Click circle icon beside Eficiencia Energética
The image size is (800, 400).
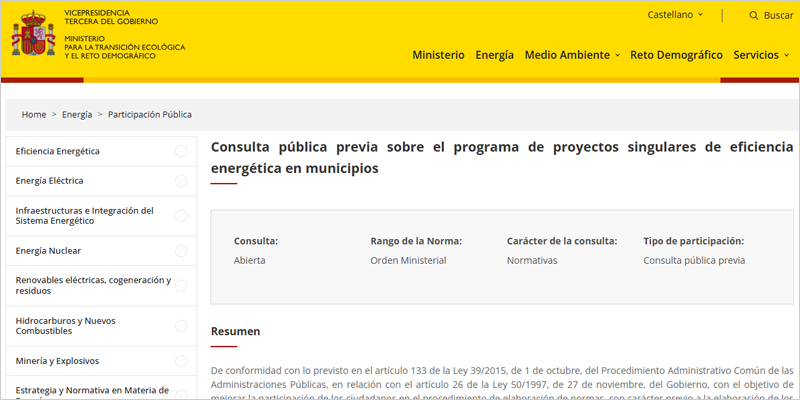pos(181,151)
